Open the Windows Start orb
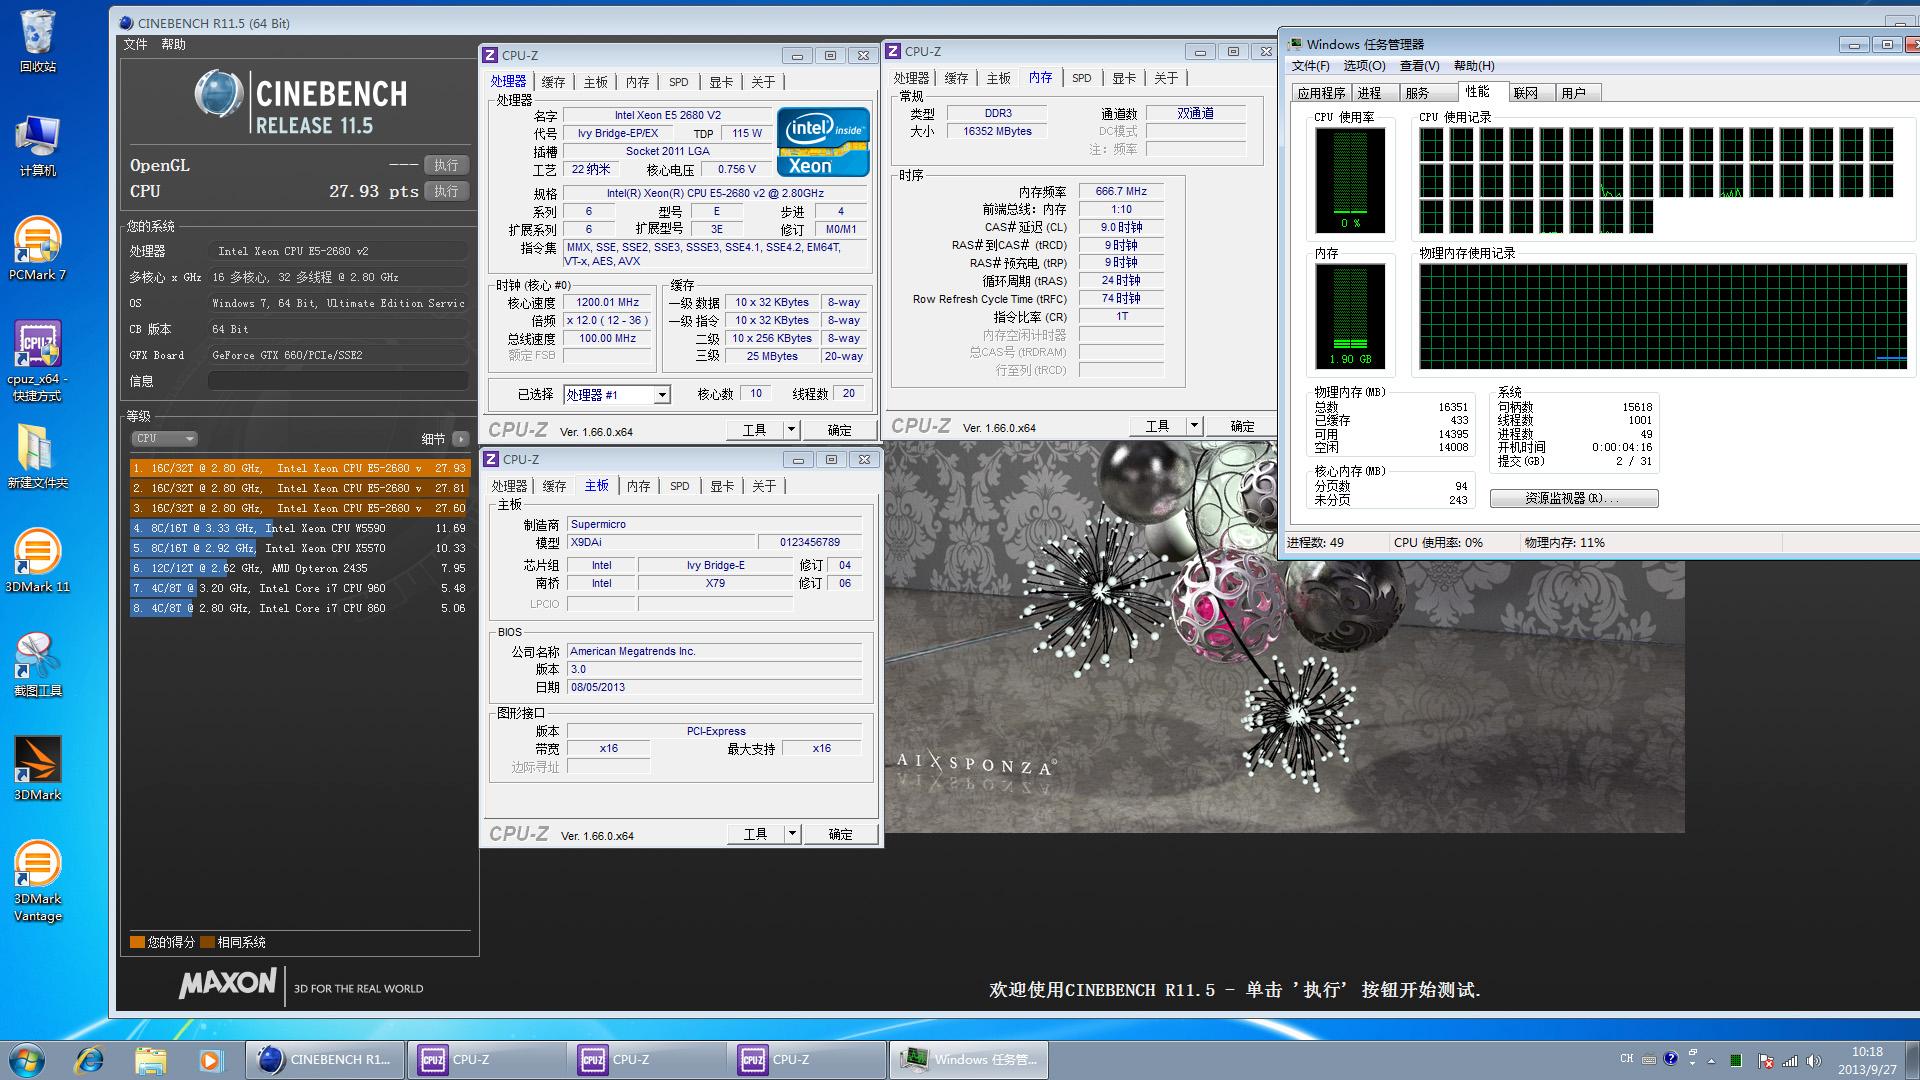1920x1080 pixels. (27, 1060)
